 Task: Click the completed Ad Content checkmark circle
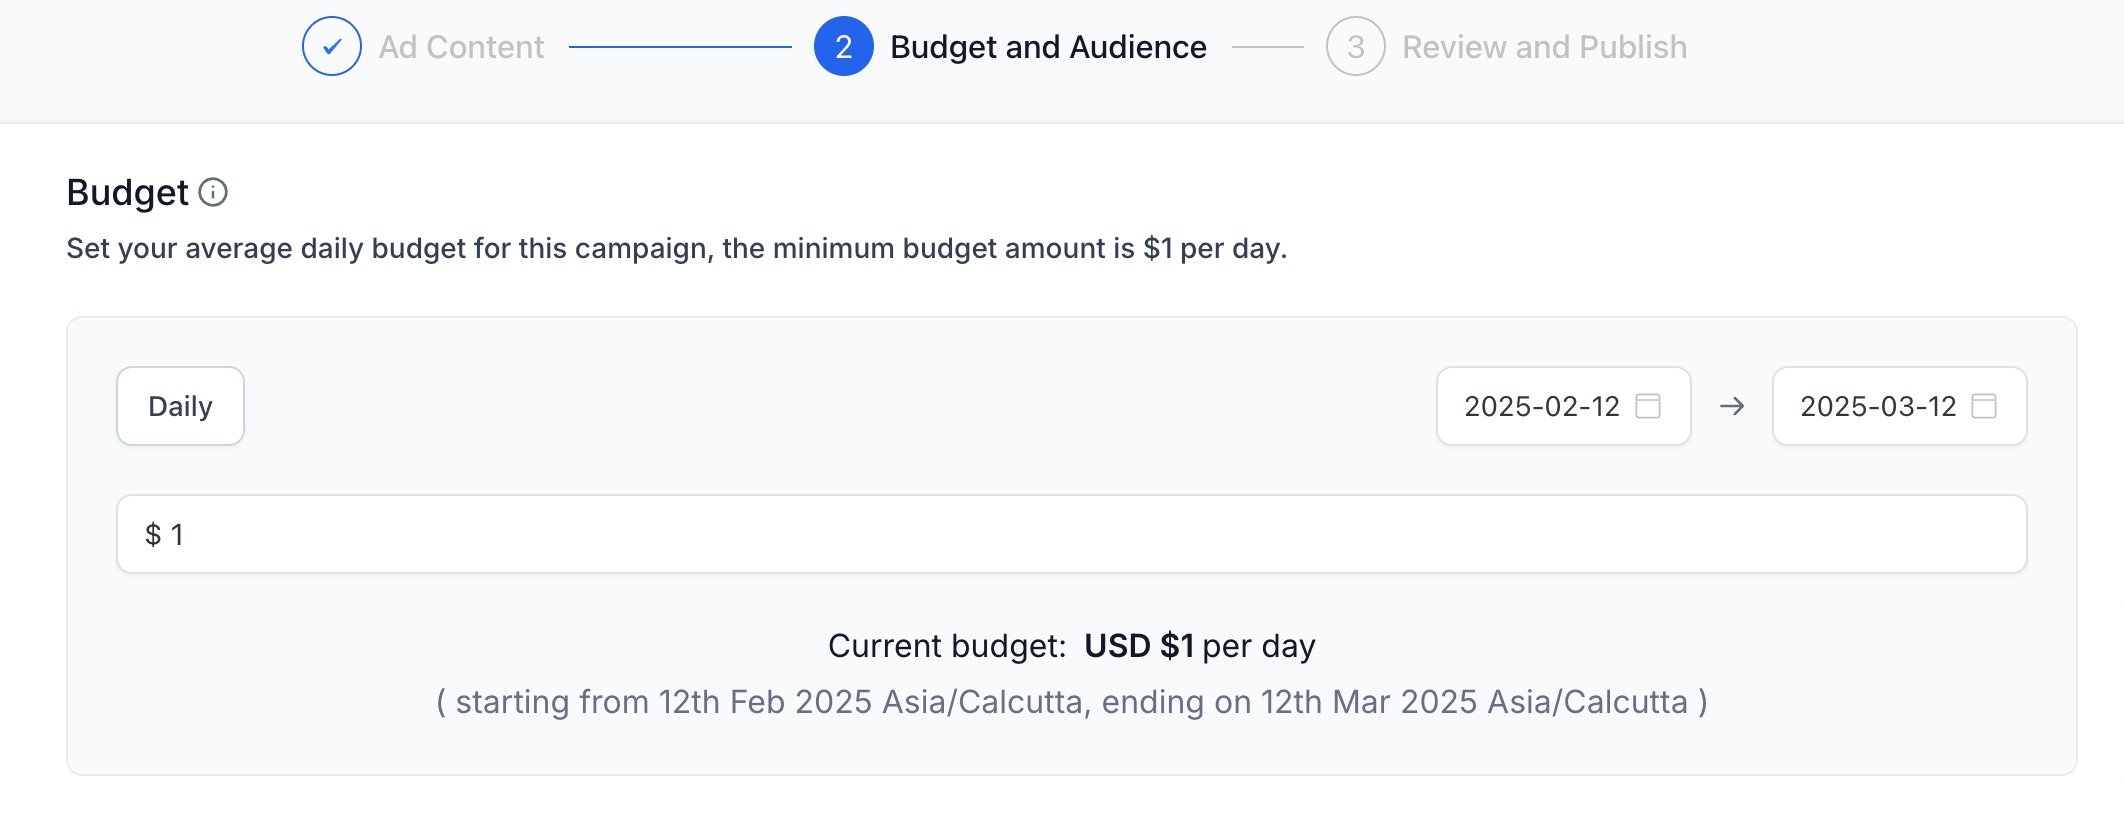point(332,46)
